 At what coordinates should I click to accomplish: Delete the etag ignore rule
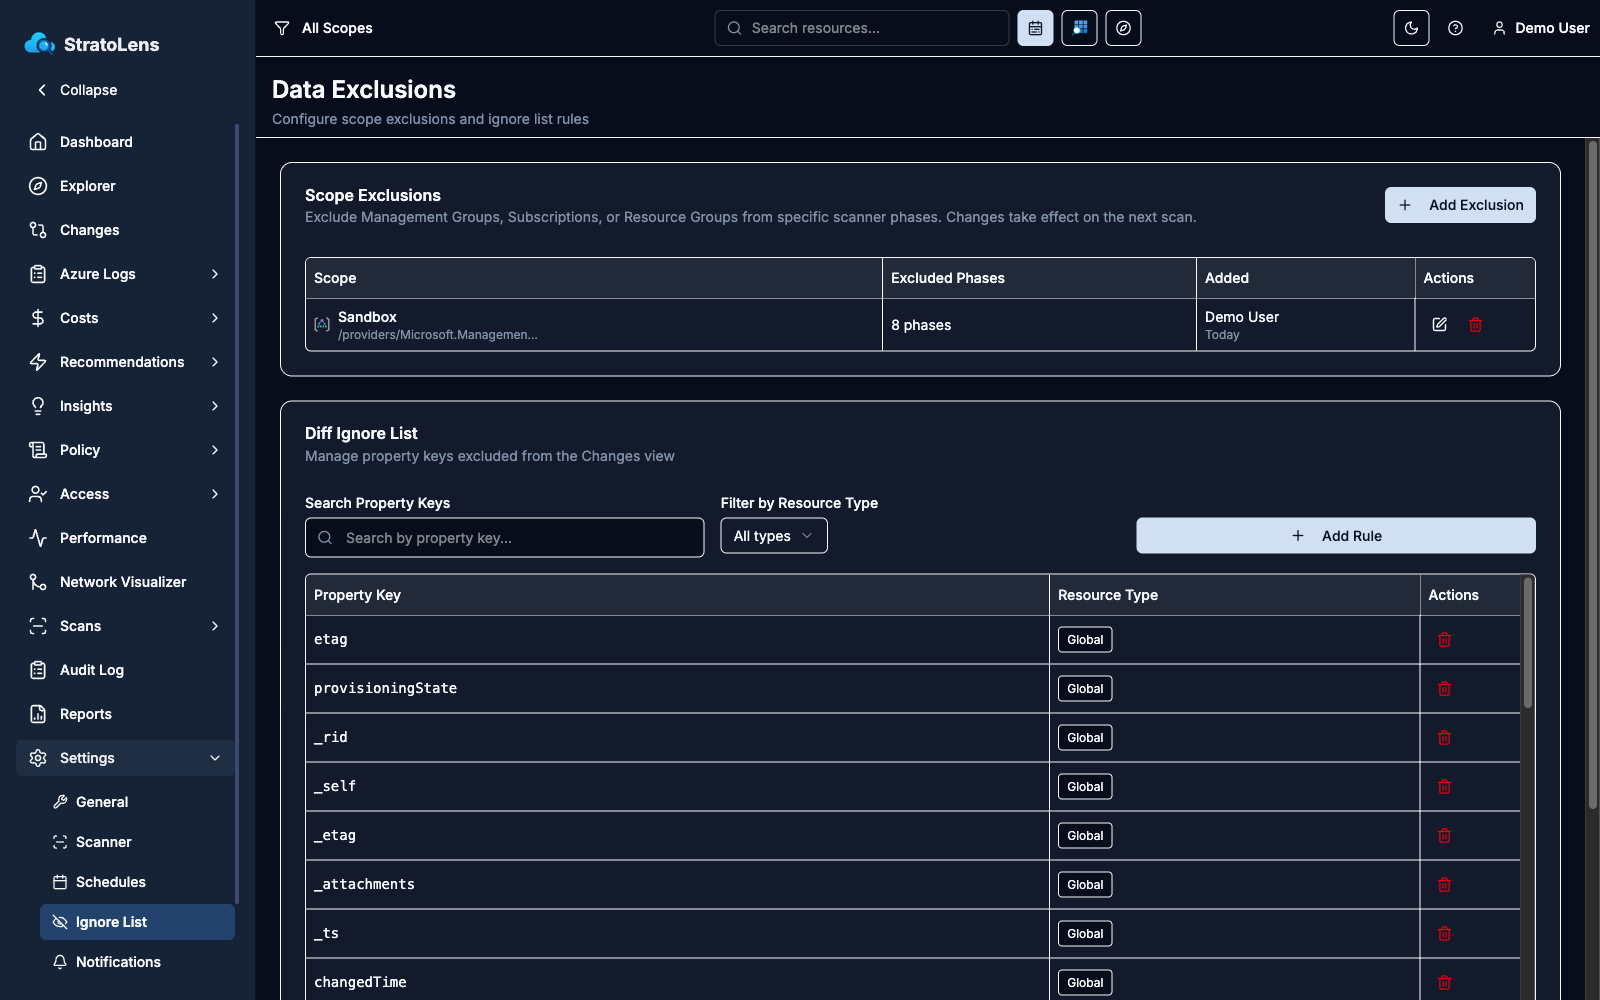pos(1444,640)
